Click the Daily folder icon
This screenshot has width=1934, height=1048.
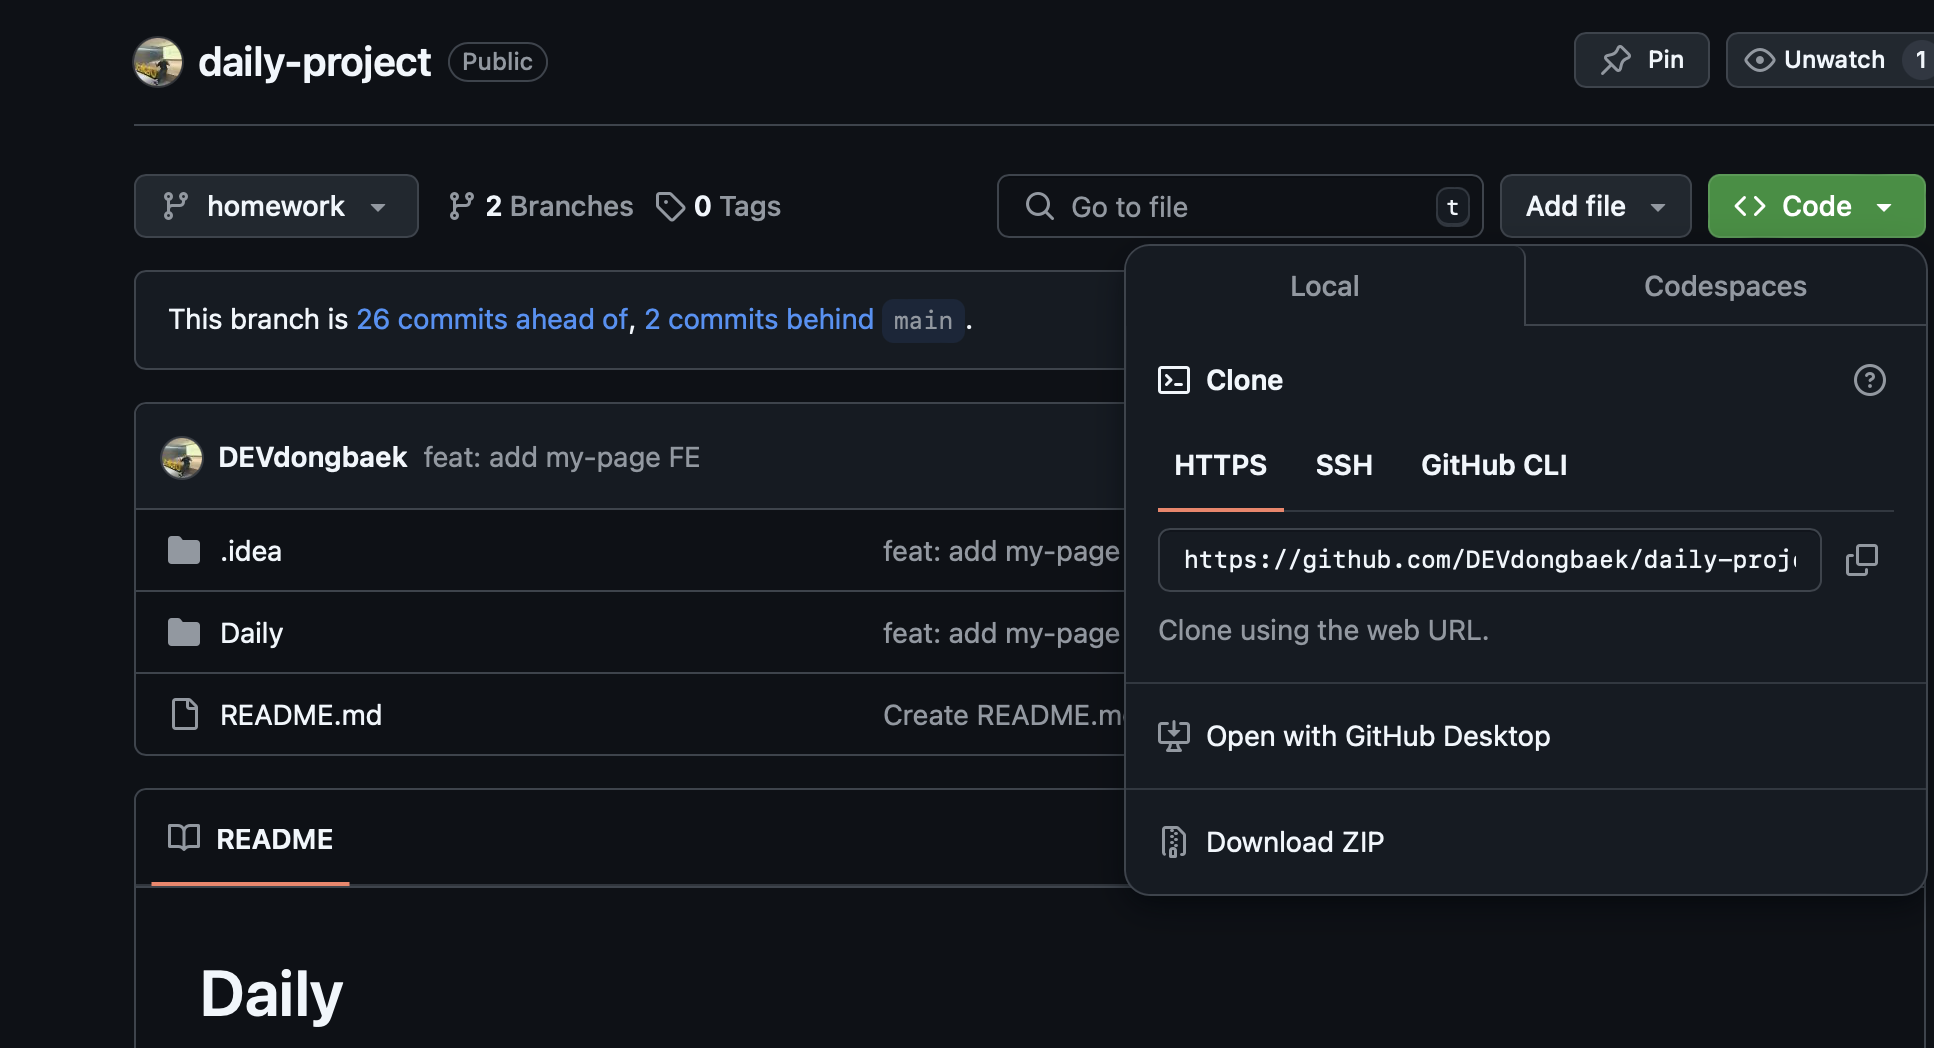[184, 632]
